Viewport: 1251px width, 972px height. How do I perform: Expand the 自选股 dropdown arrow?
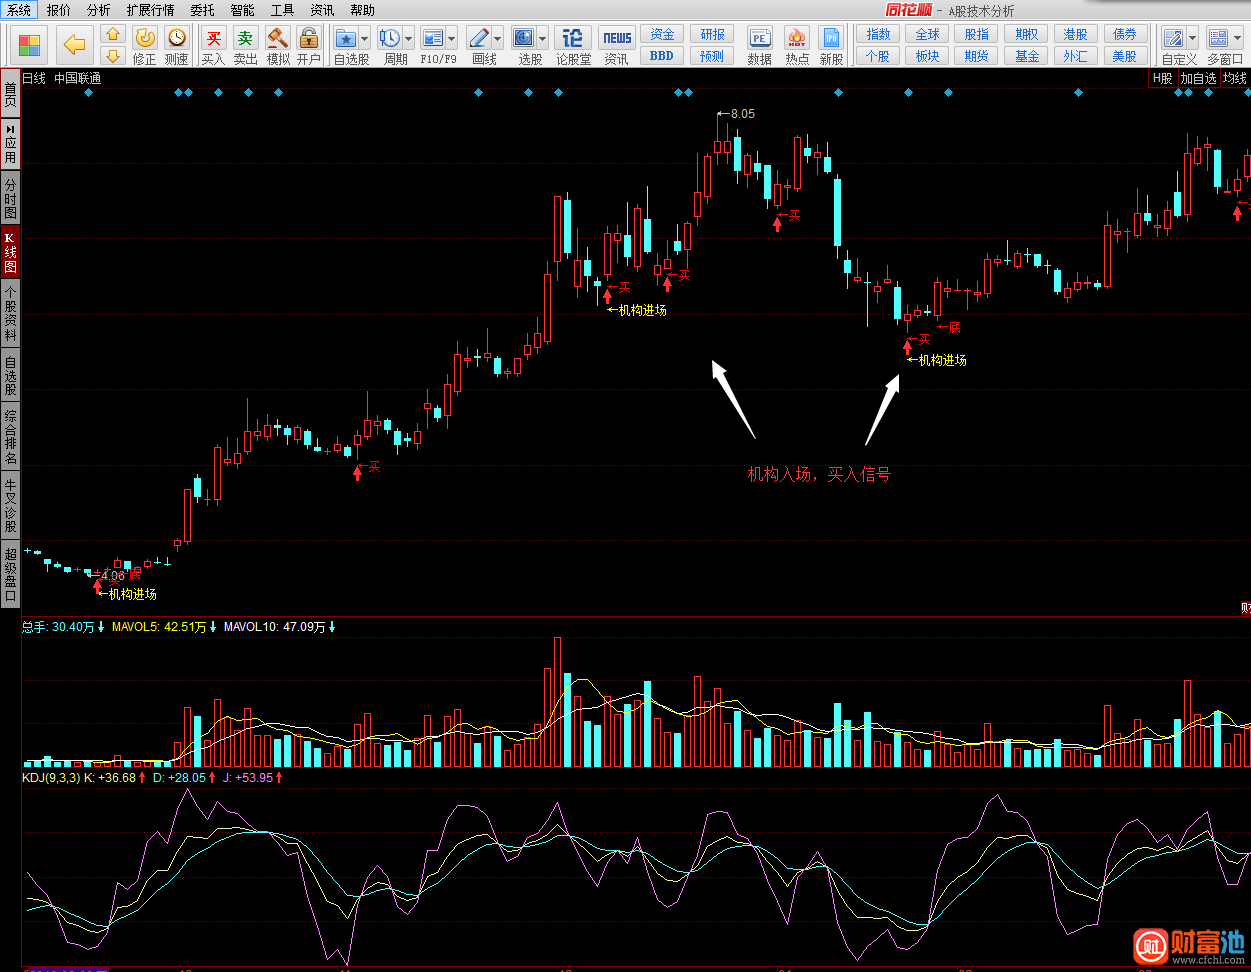365,39
